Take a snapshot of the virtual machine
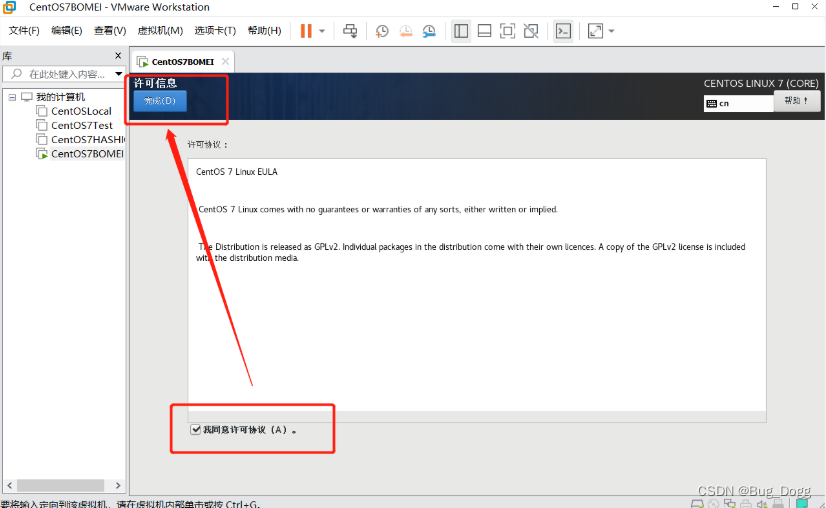This screenshot has width=826, height=508. [382, 31]
